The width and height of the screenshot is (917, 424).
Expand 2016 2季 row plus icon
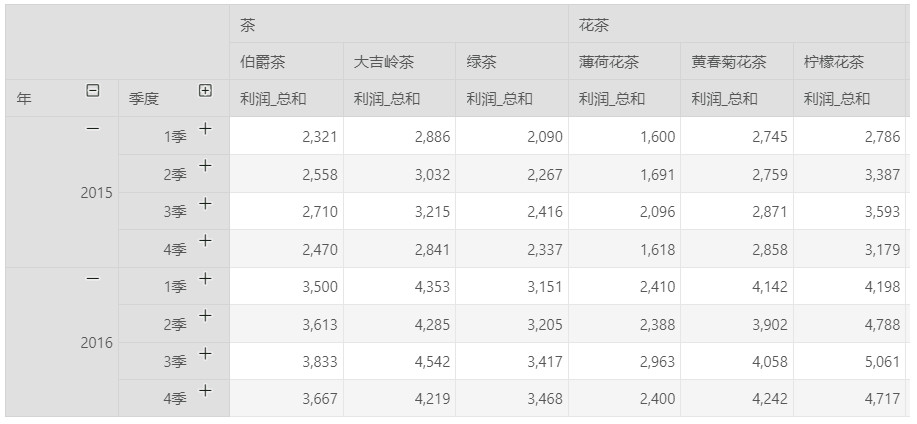coord(205,316)
